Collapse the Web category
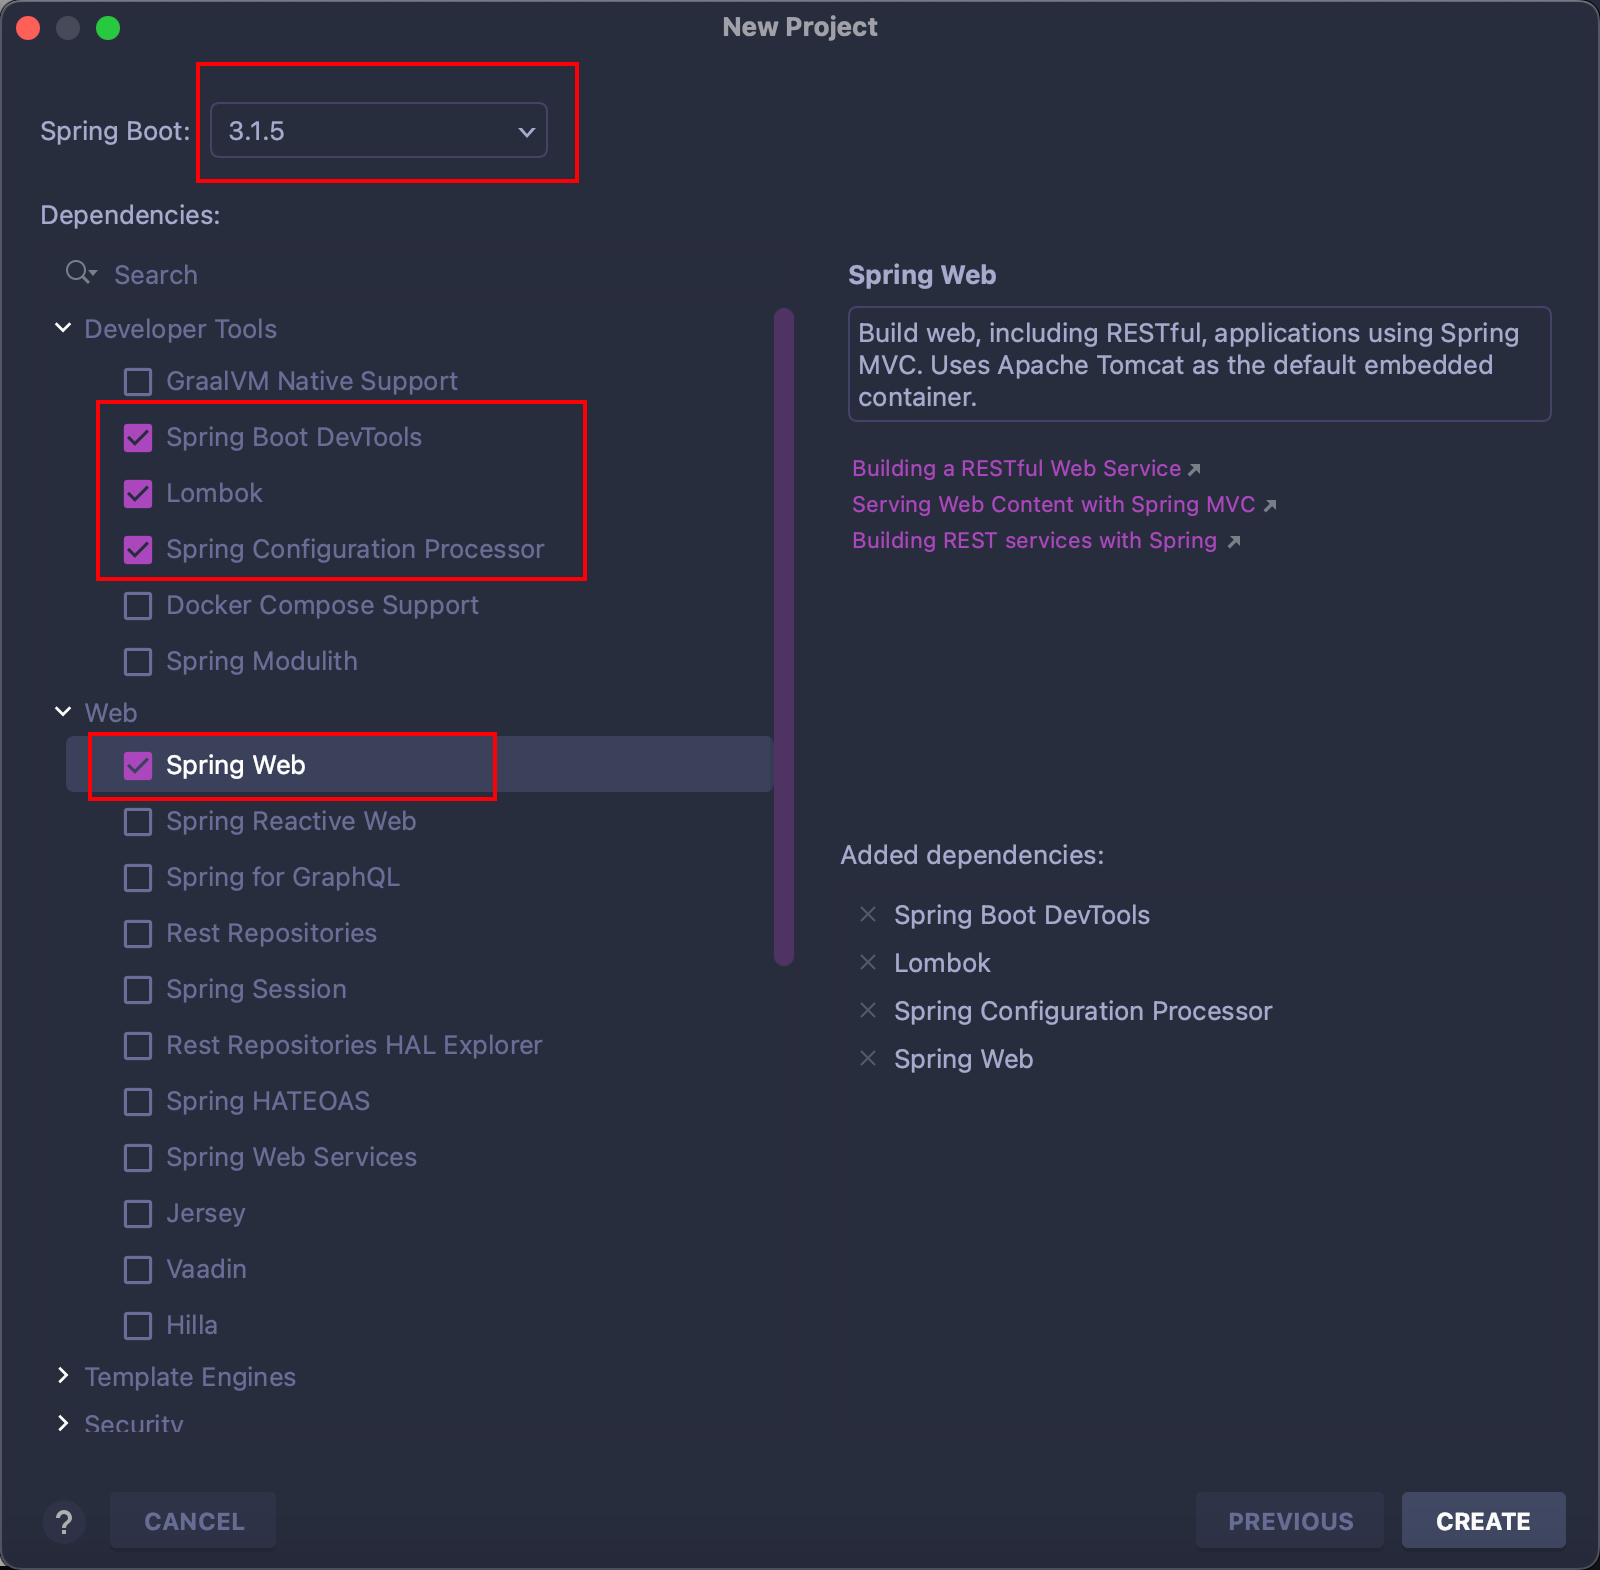The width and height of the screenshot is (1600, 1570). coord(63,712)
